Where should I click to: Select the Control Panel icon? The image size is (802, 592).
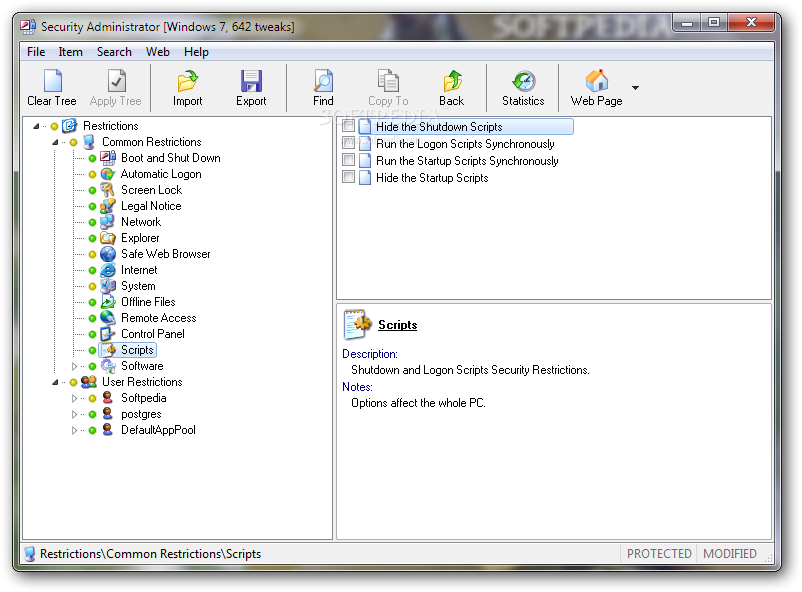tap(108, 334)
